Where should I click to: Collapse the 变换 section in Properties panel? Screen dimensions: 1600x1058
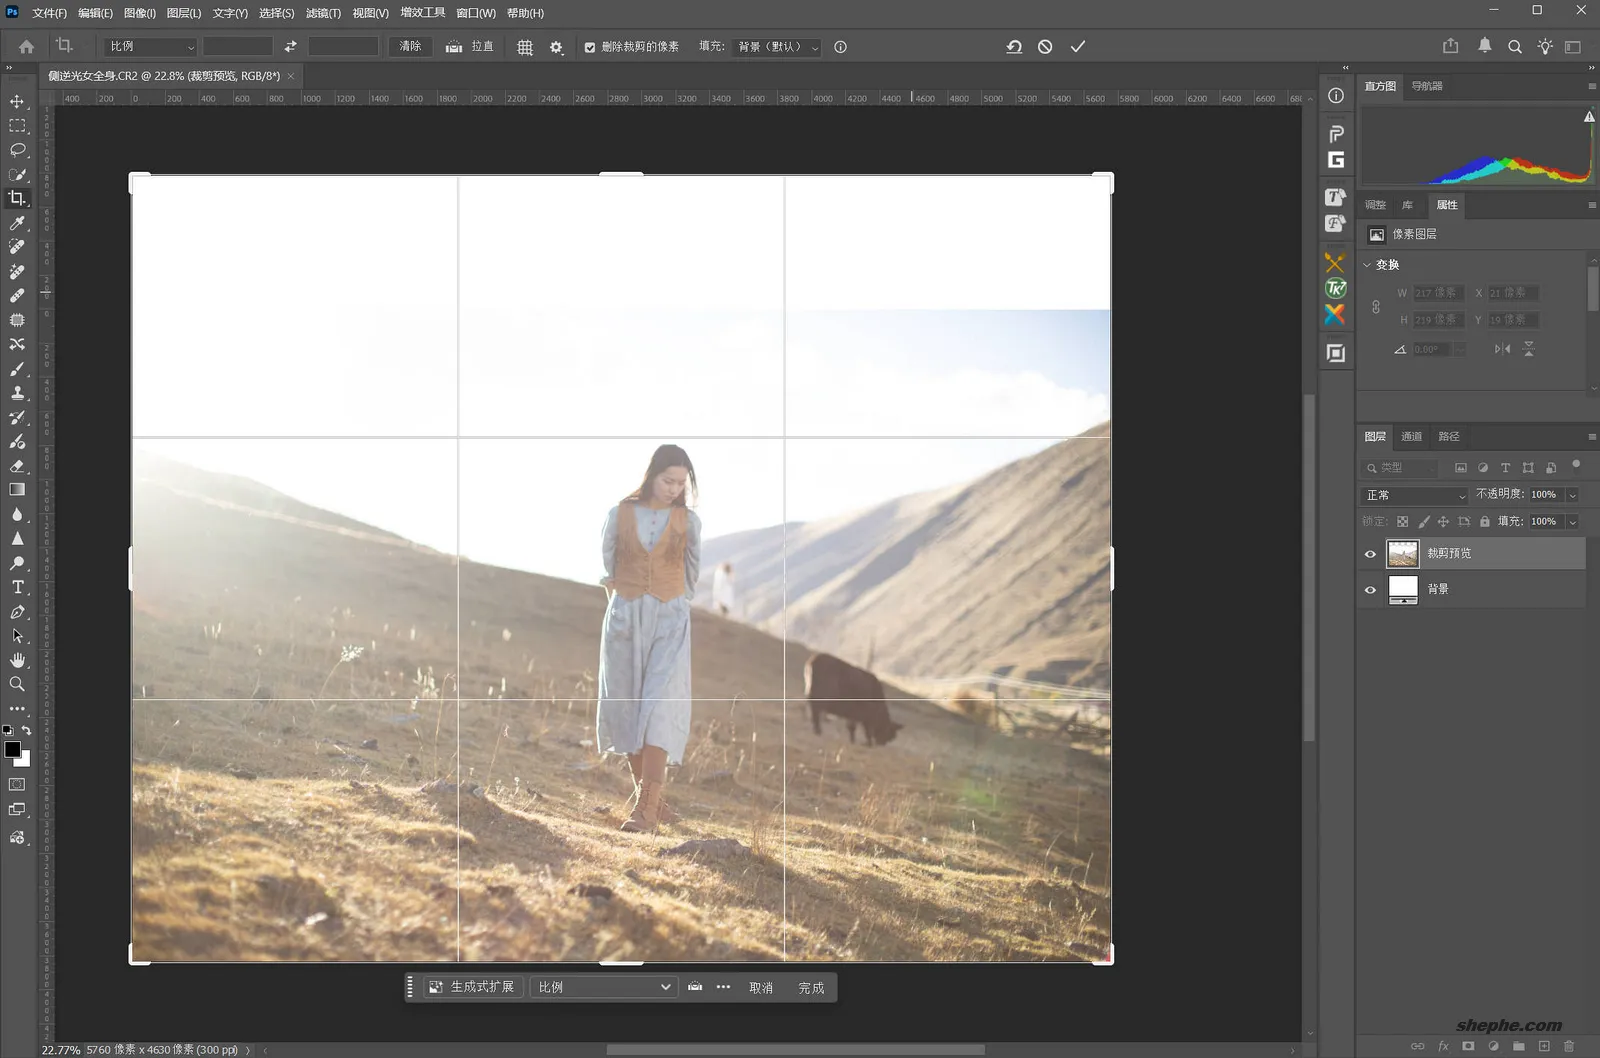click(x=1369, y=264)
